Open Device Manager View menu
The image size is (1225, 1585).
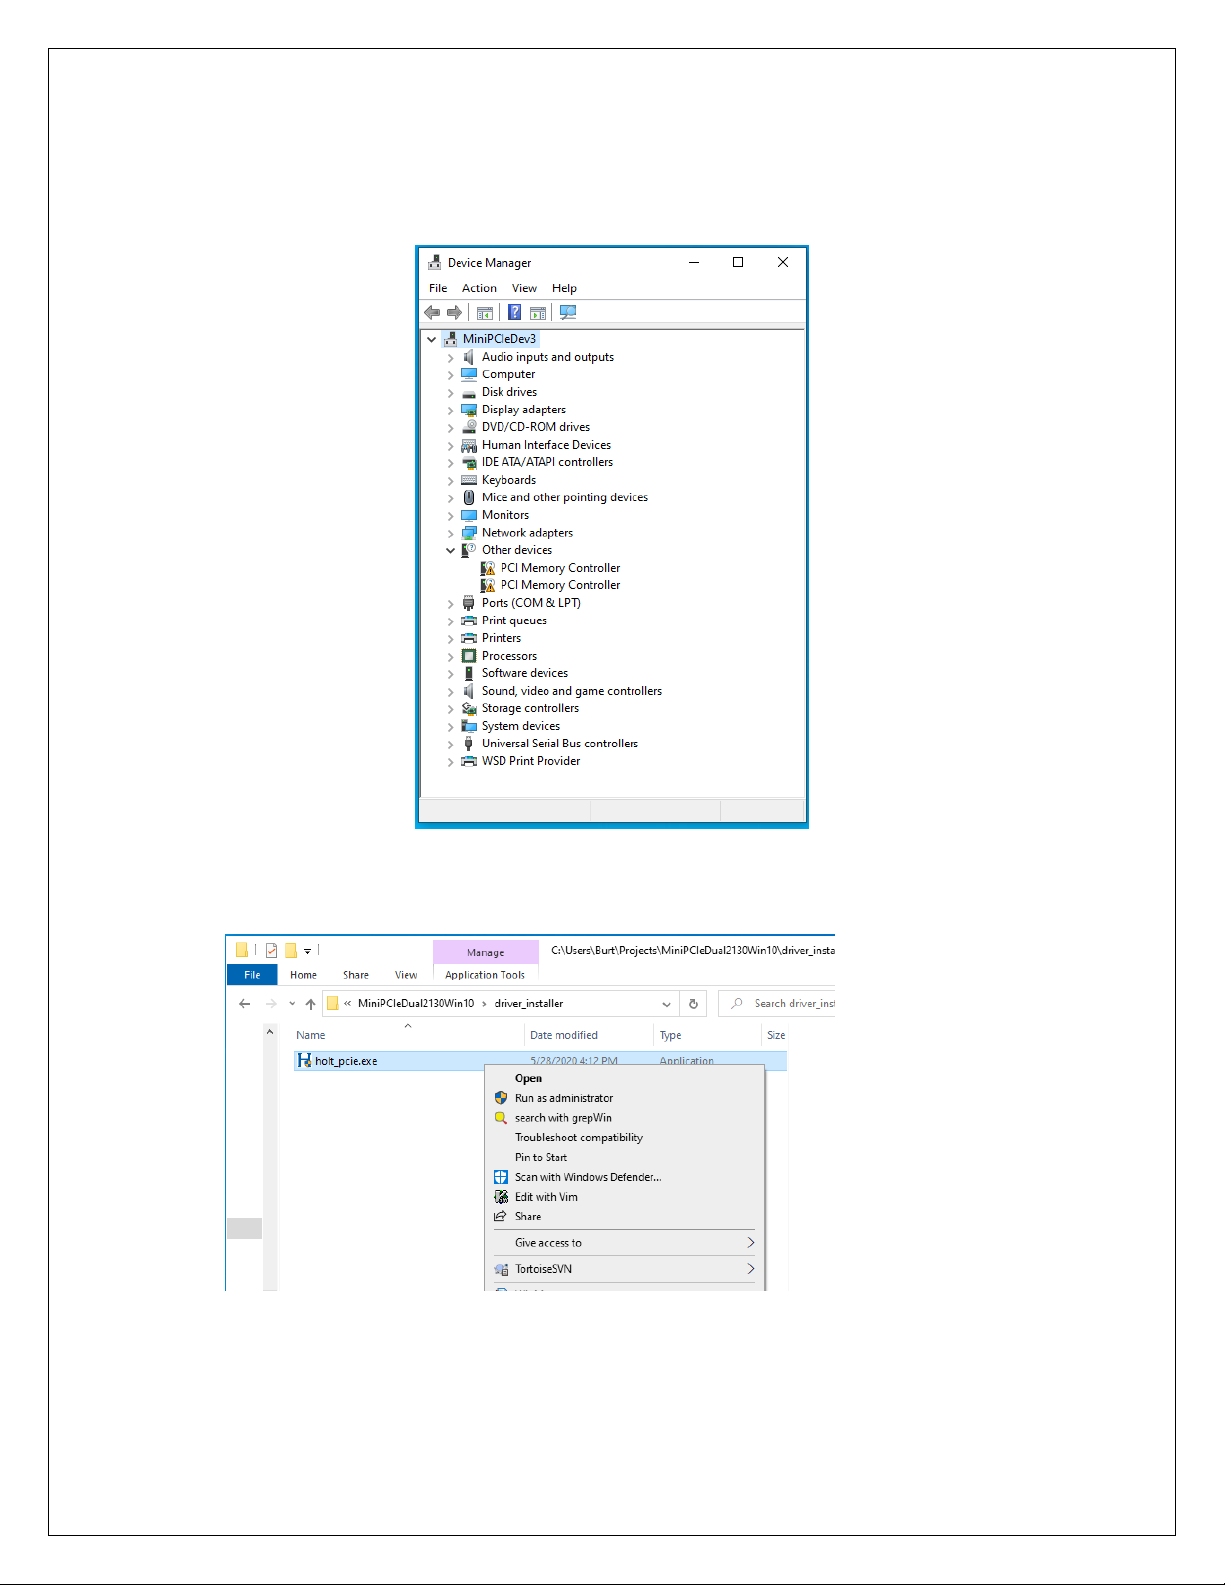[x=524, y=288]
